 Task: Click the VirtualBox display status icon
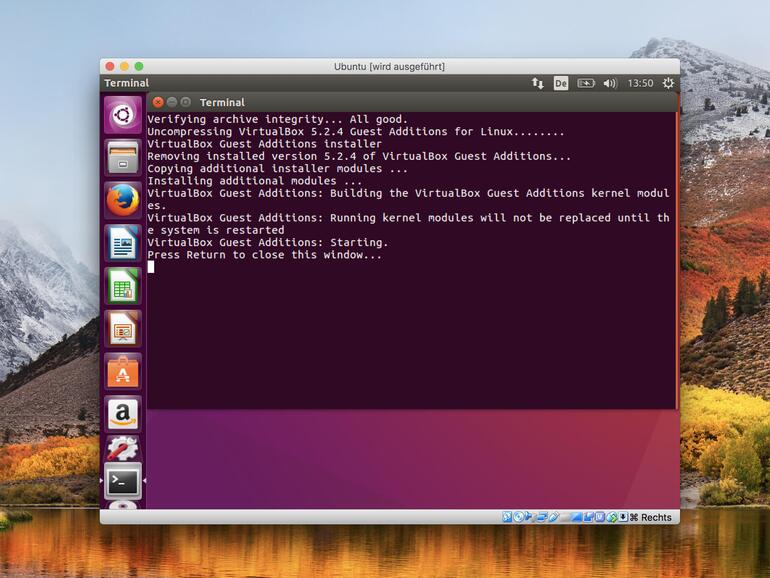(x=576, y=517)
